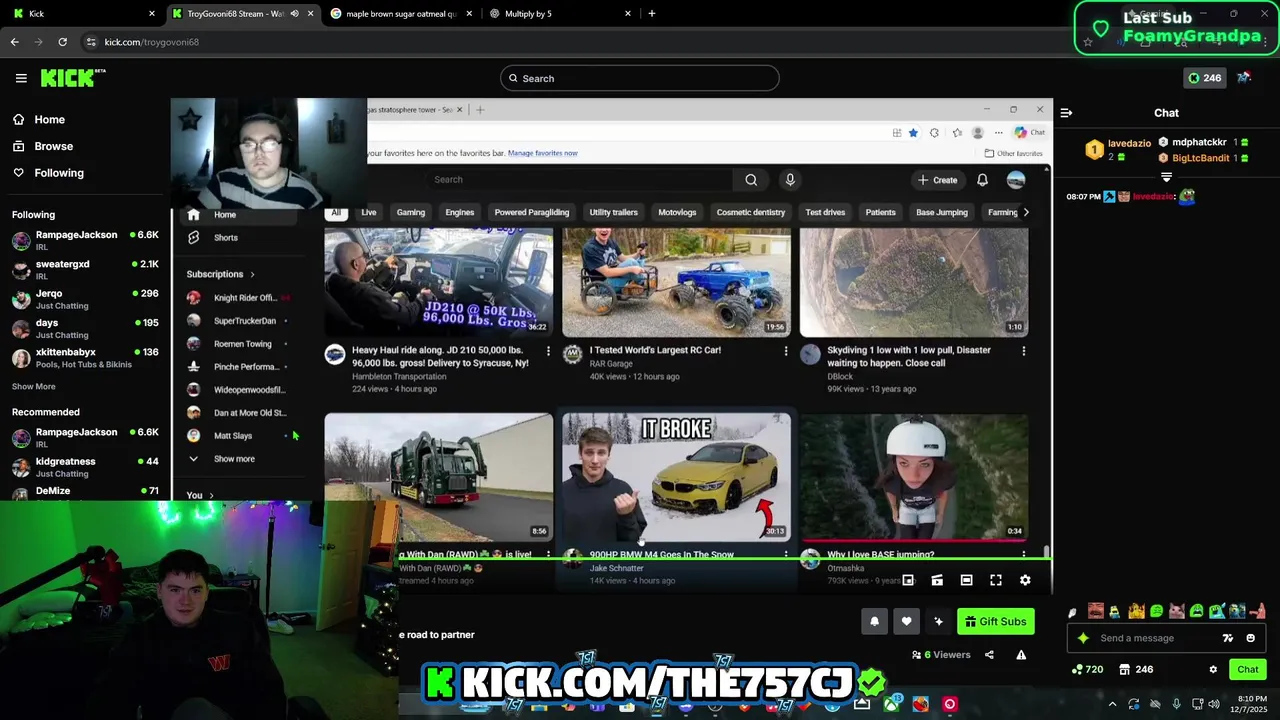This screenshot has height=720, width=1280.
Task: Select the Base Jumping chip
Action: click(942, 212)
